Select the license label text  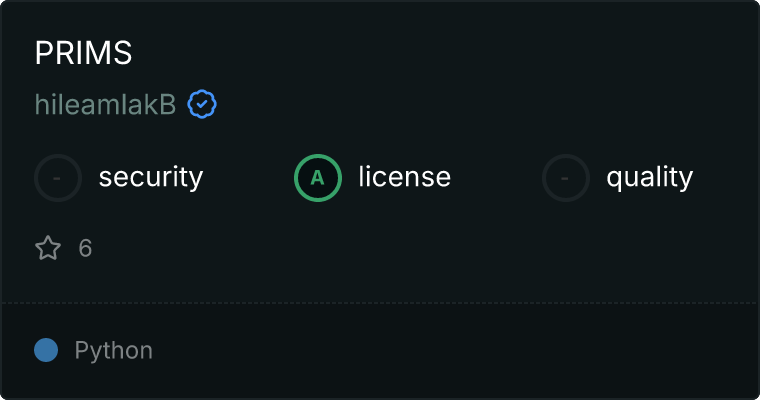[404, 178]
